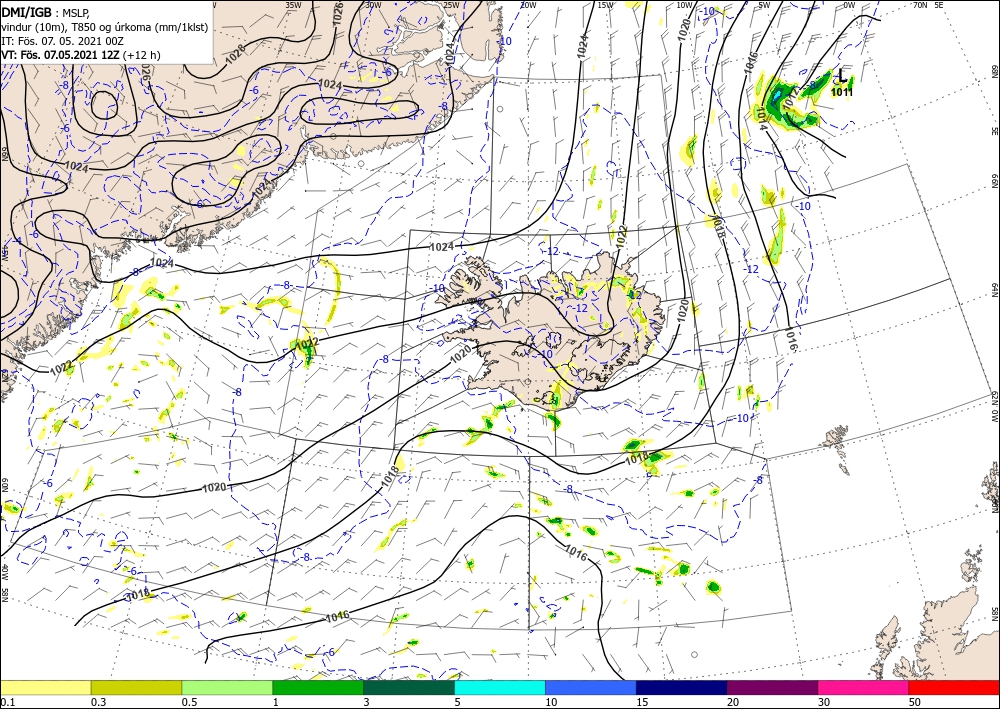Click the "15W" longitude label
1000x709 pixels.
point(606,5)
